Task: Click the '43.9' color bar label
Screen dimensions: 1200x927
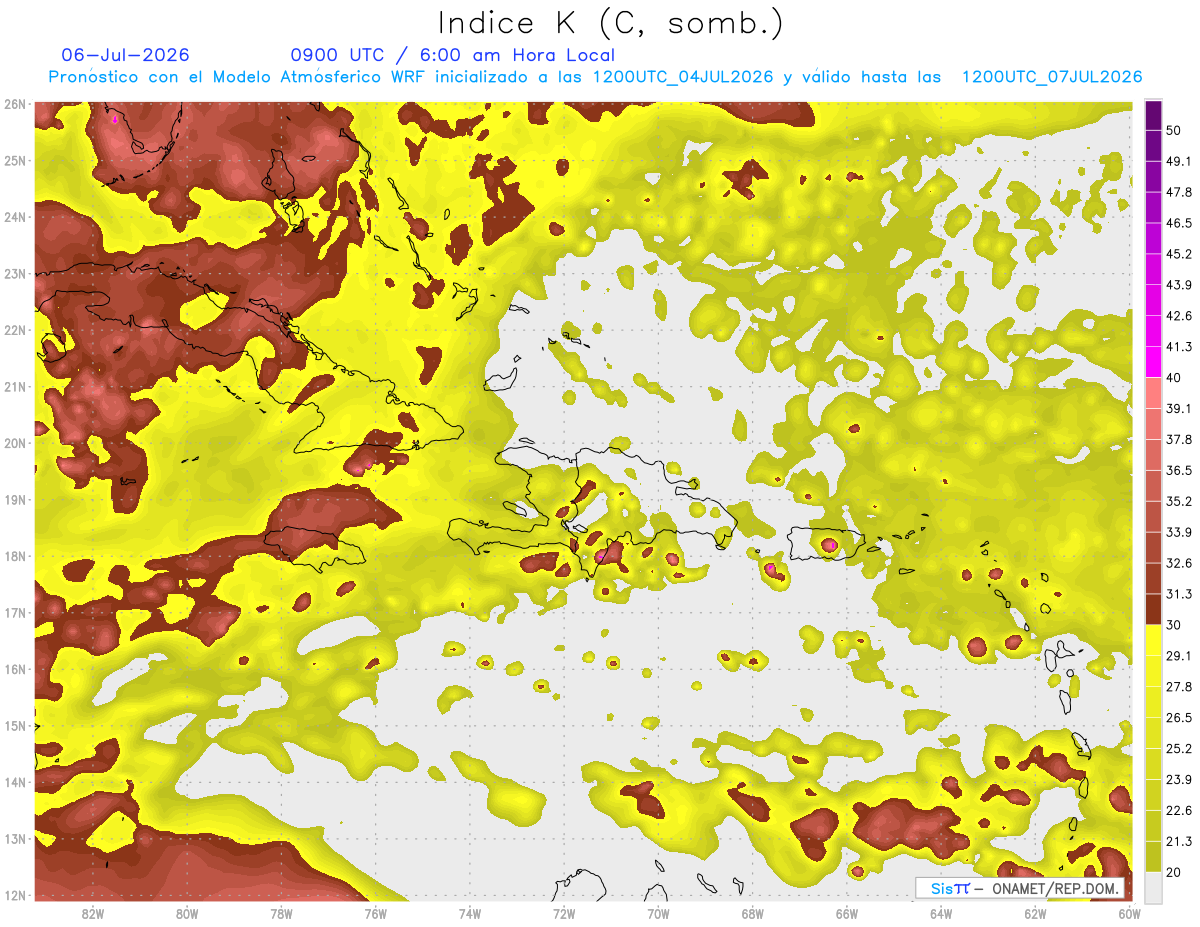Action: click(1178, 285)
